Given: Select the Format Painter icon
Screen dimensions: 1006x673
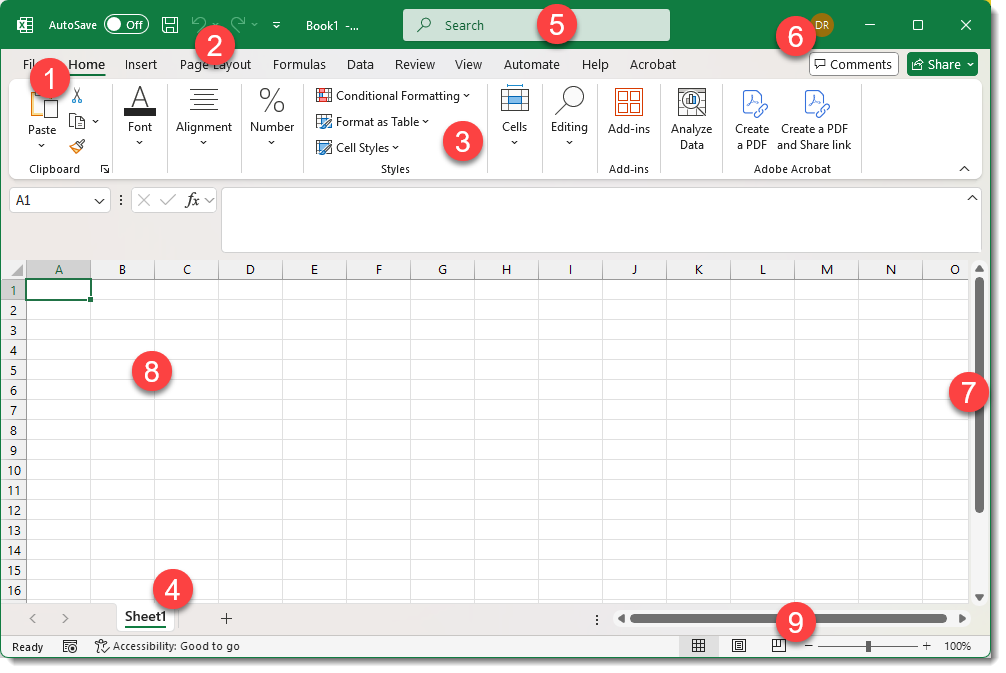Looking at the screenshot, I should click(x=76, y=147).
